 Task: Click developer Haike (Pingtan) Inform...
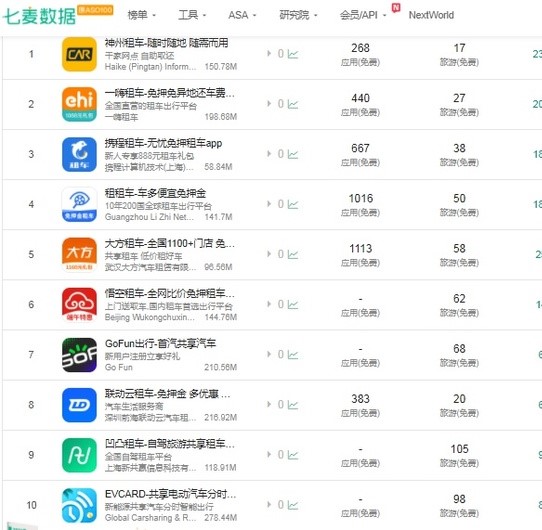[150, 66]
